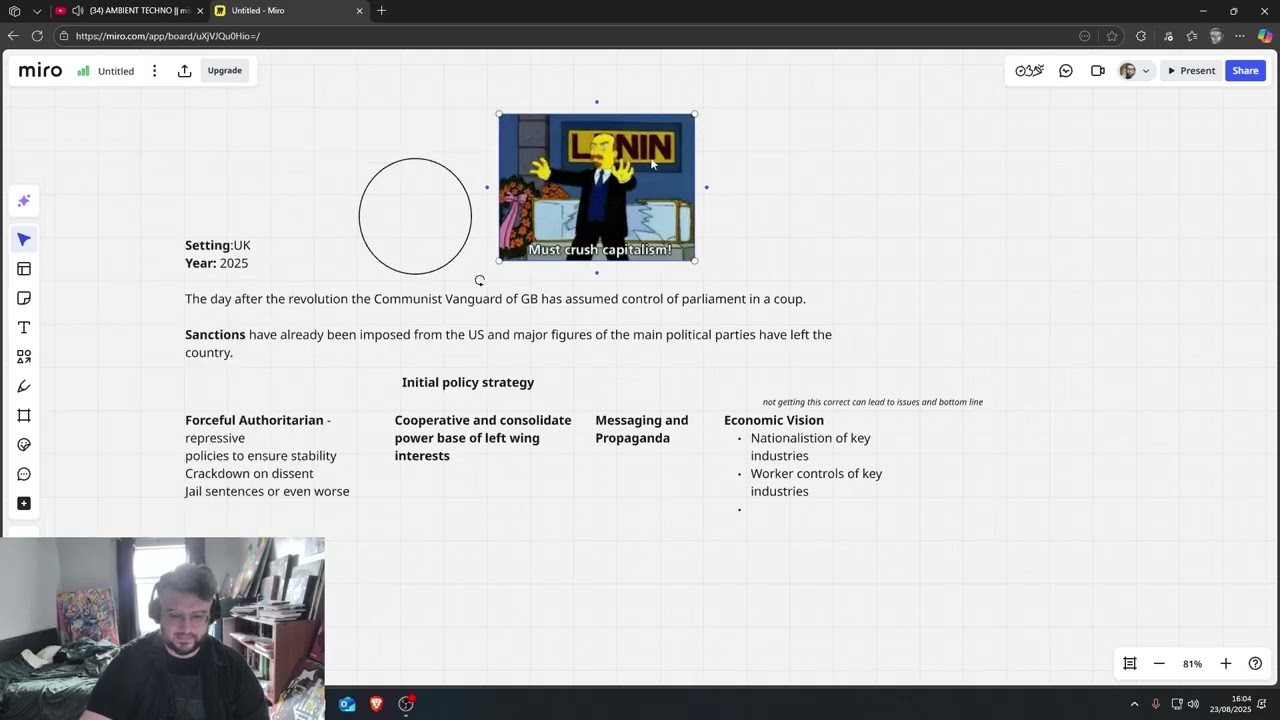1280x720 pixels.
Task: Click the Forceful Authoritarian text block
Action: 267,456
